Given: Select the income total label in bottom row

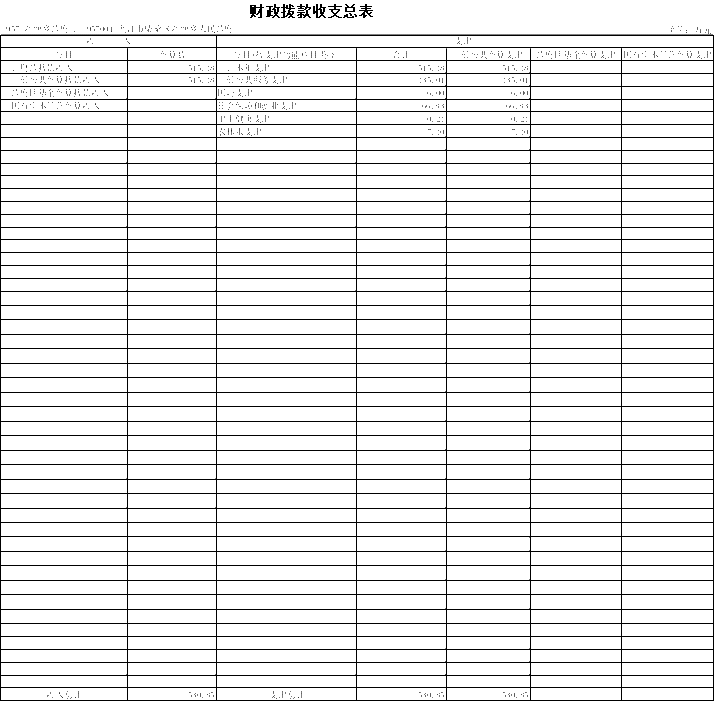Looking at the screenshot, I should (x=64, y=694).
